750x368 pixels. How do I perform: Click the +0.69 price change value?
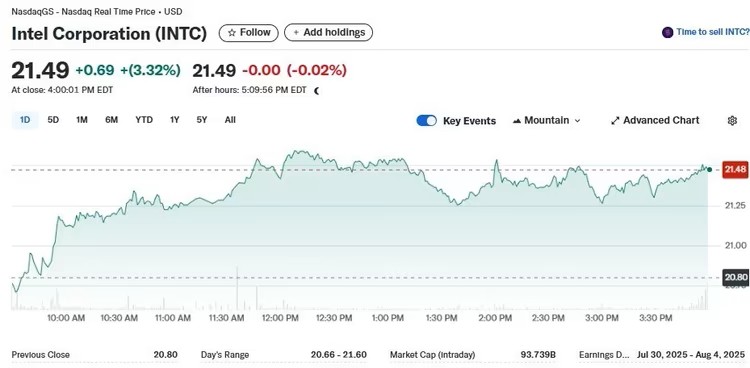pos(95,70)
